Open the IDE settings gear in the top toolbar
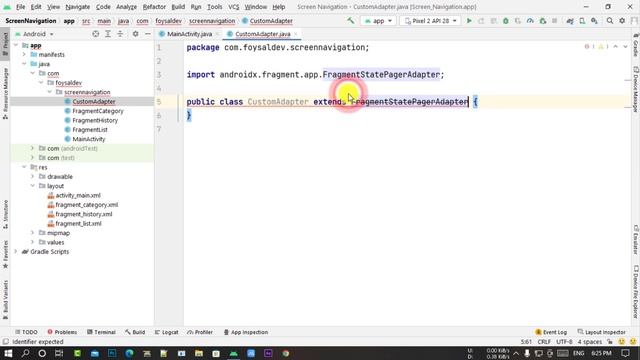The height and width of the screenshot is (360, 640). click(622, 20)
